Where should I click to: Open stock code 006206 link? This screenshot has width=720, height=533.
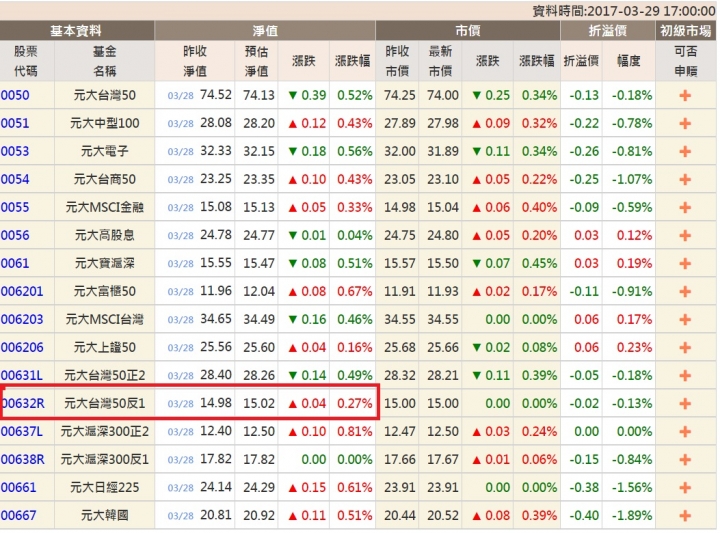[22, 348]
